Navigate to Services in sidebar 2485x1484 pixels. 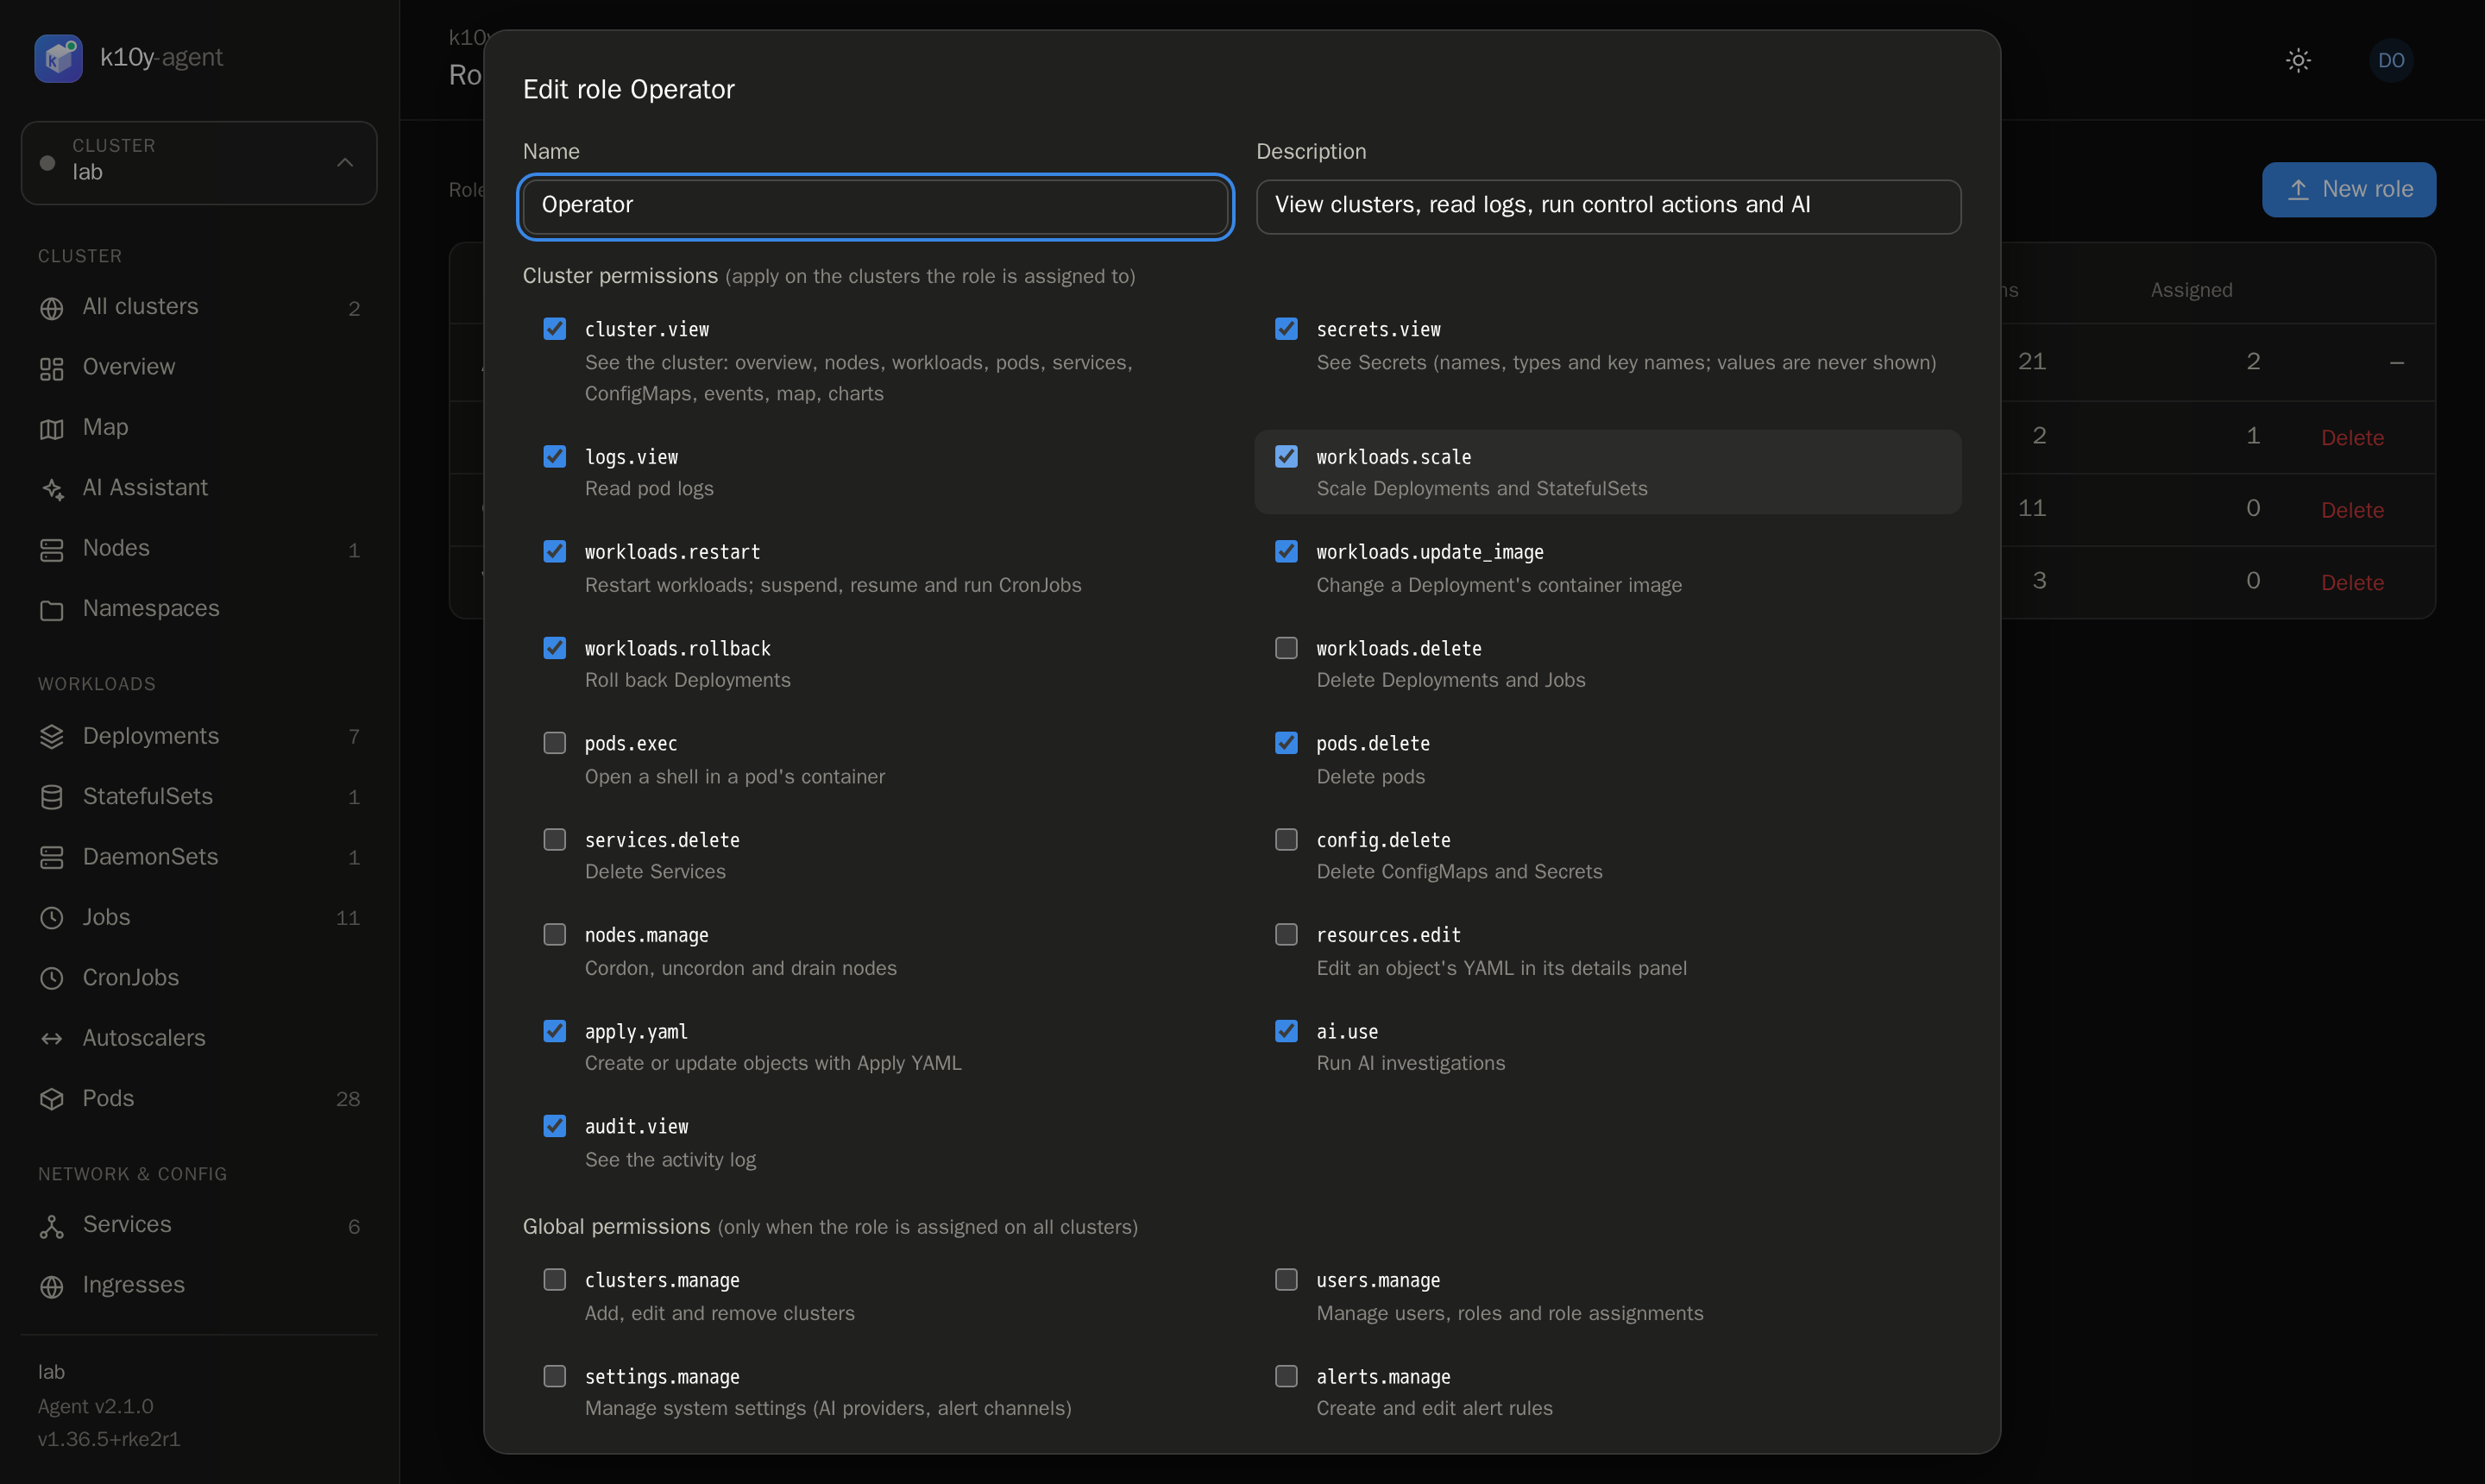(x=199, y=1225)
